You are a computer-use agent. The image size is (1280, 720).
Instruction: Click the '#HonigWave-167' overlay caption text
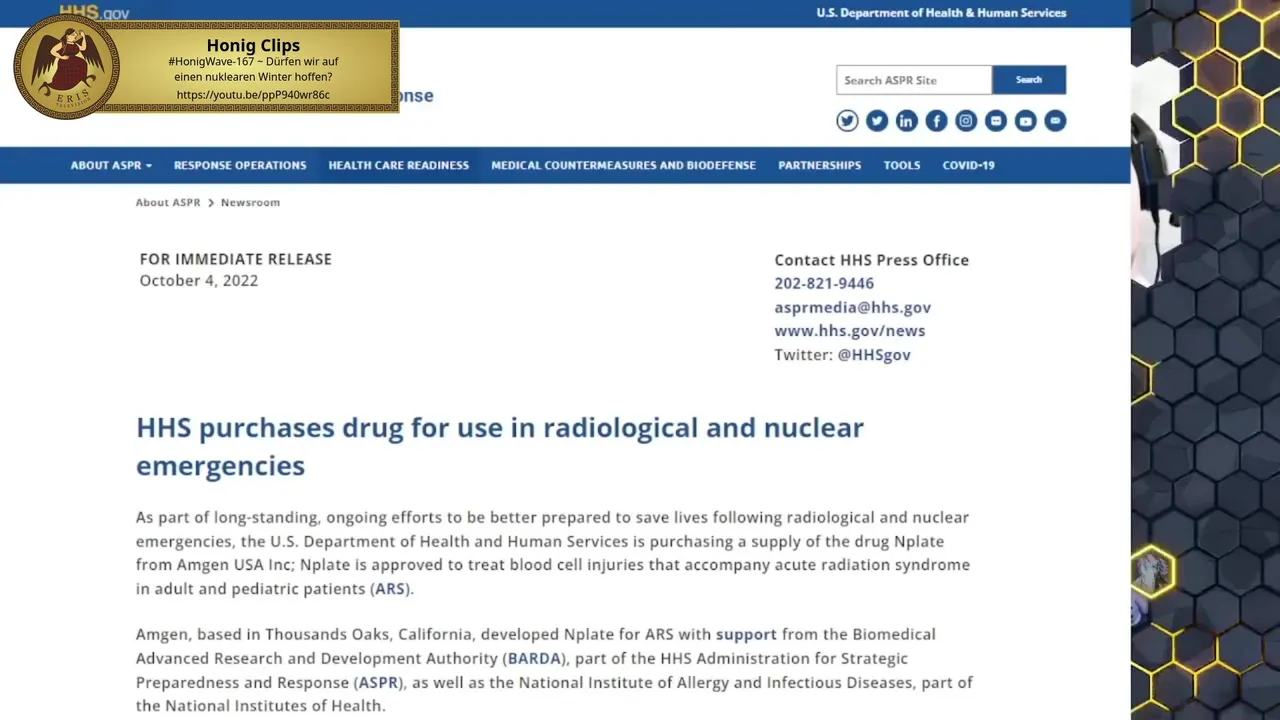tap(253, 69)
